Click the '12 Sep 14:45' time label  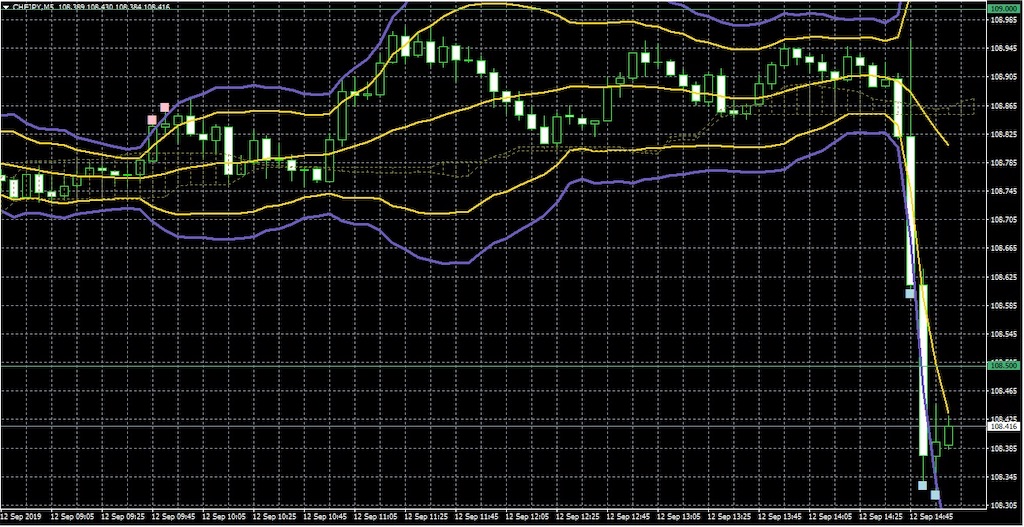click(x=931, y=516)
